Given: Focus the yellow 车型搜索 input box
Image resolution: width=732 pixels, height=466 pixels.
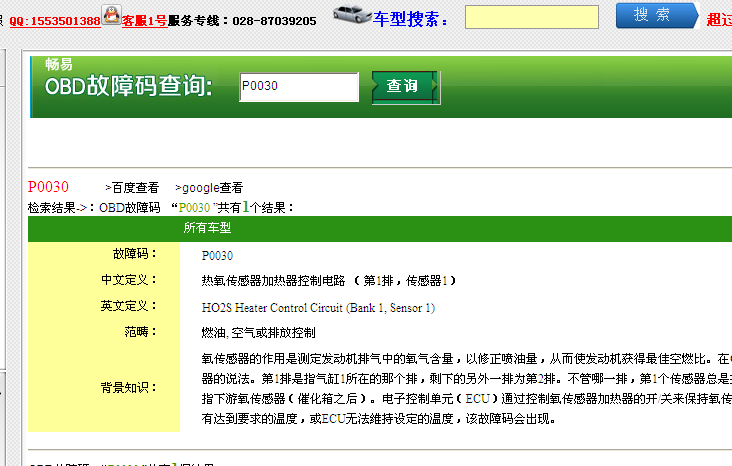Looking at the screenshot, I should (532, 17).
